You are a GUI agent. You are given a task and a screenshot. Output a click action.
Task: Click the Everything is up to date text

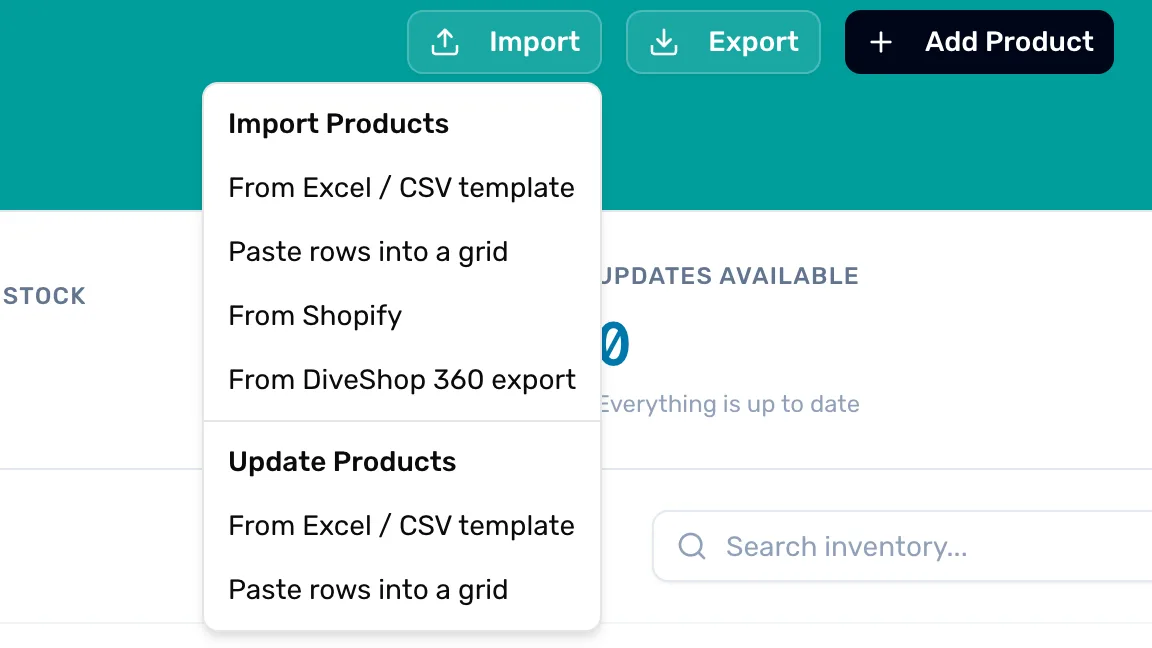point(730,404)
